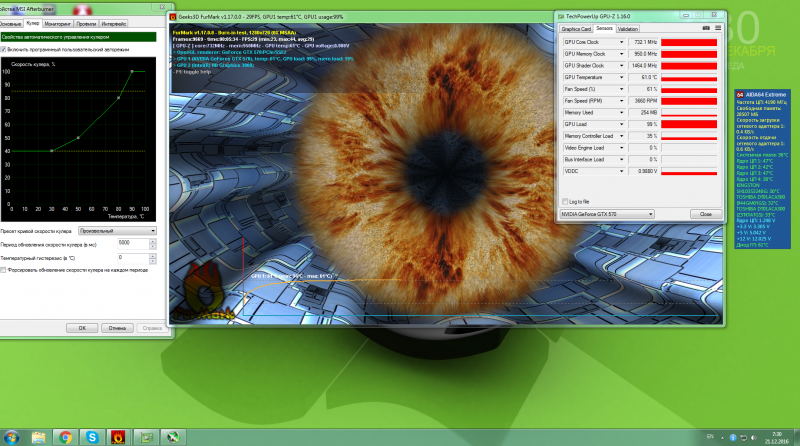Click the Close button in GPU-Z
Image resolution: width=800 pixels, height=446 pixels.
(x=706, y=214)
